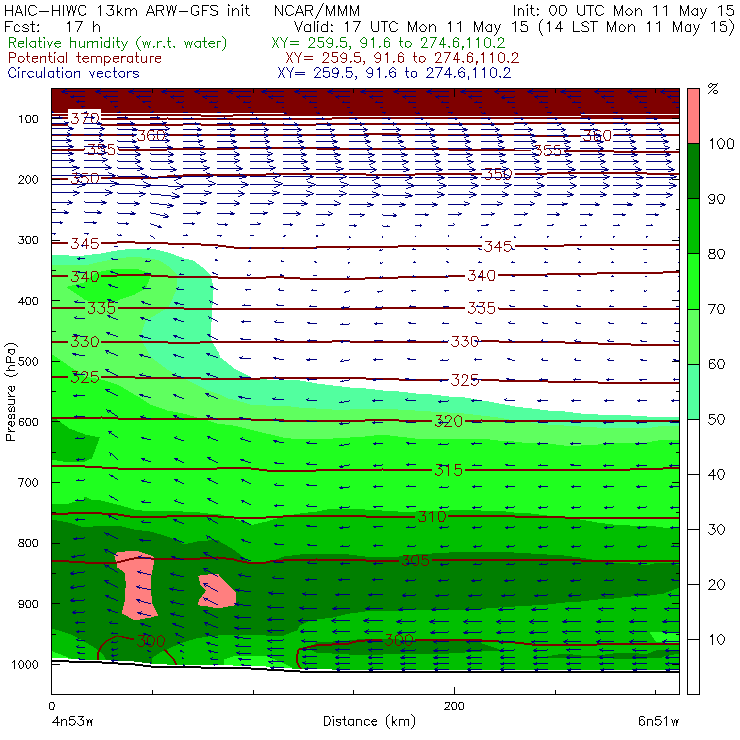Click the 'Distance (km)' axis title
740x740 pixels.
tap(369, 721)
